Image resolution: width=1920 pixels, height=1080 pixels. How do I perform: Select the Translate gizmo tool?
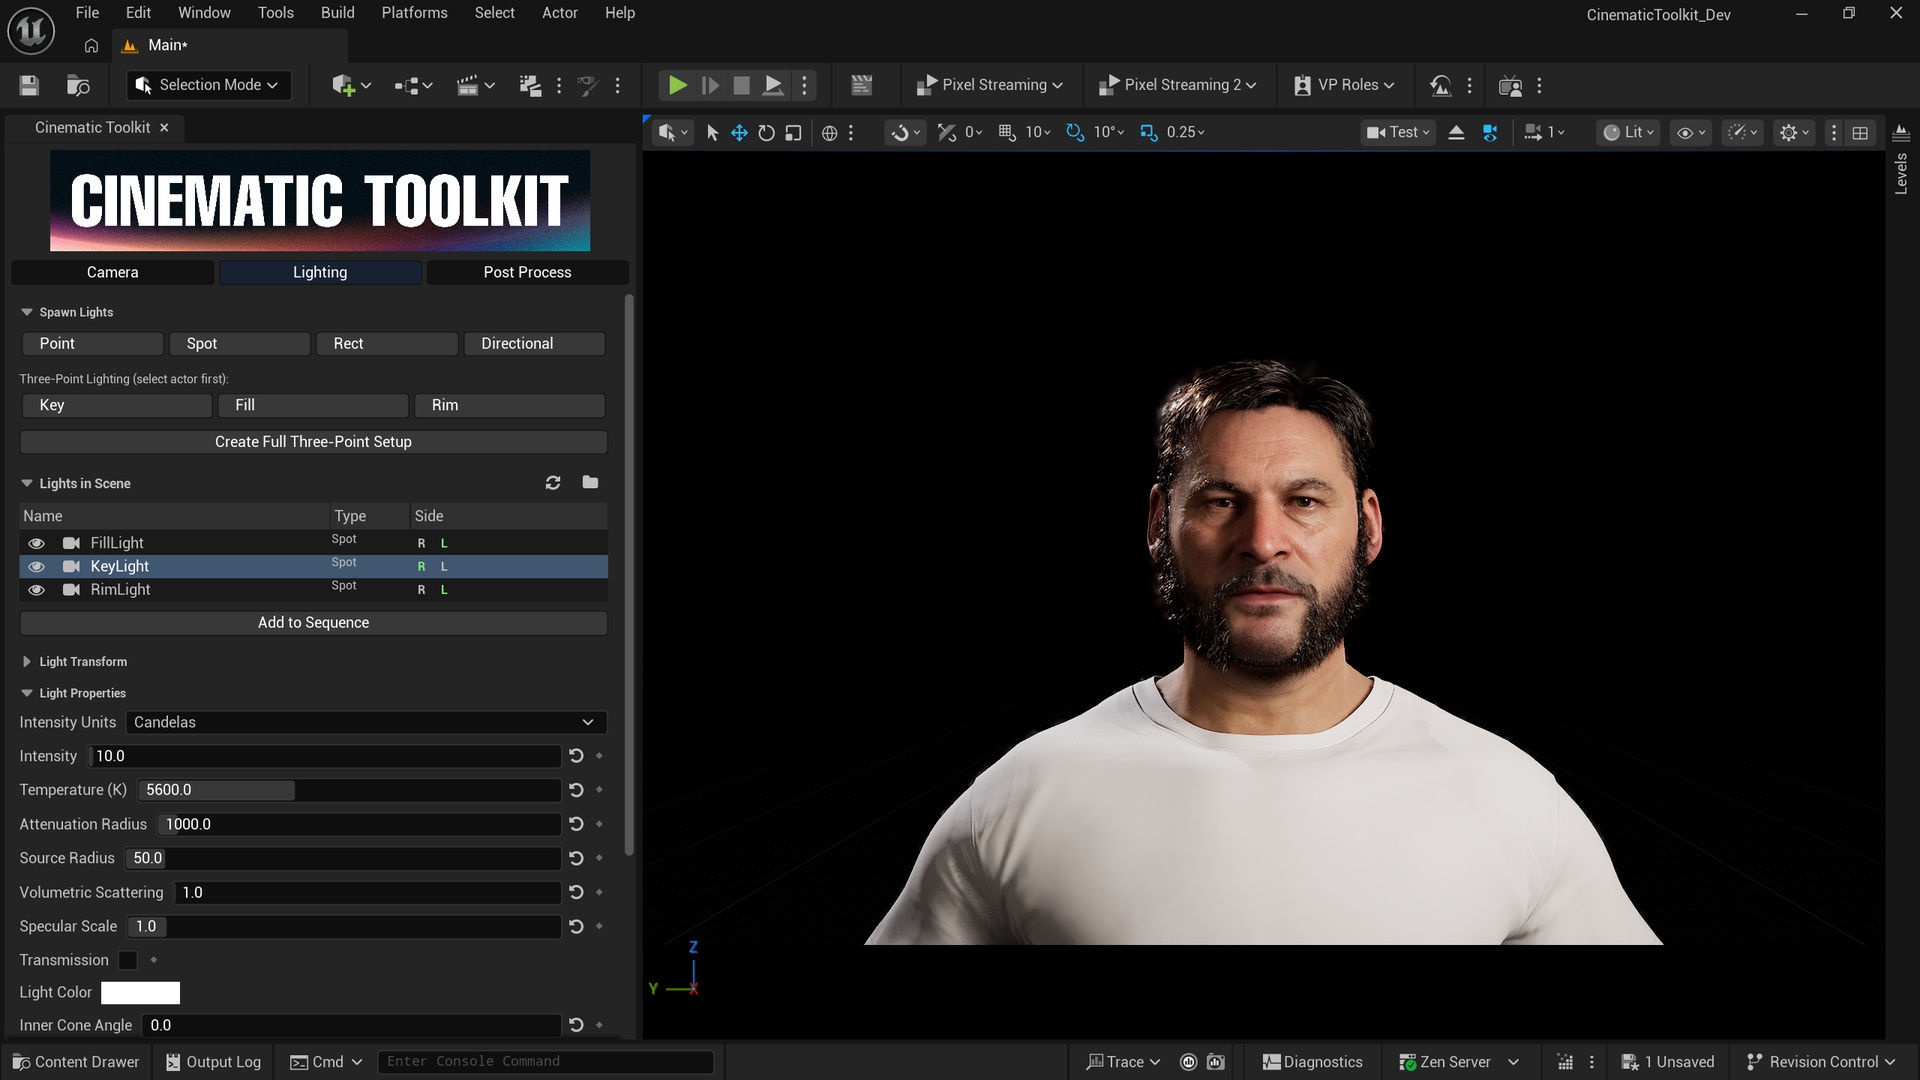click(739, 132)
